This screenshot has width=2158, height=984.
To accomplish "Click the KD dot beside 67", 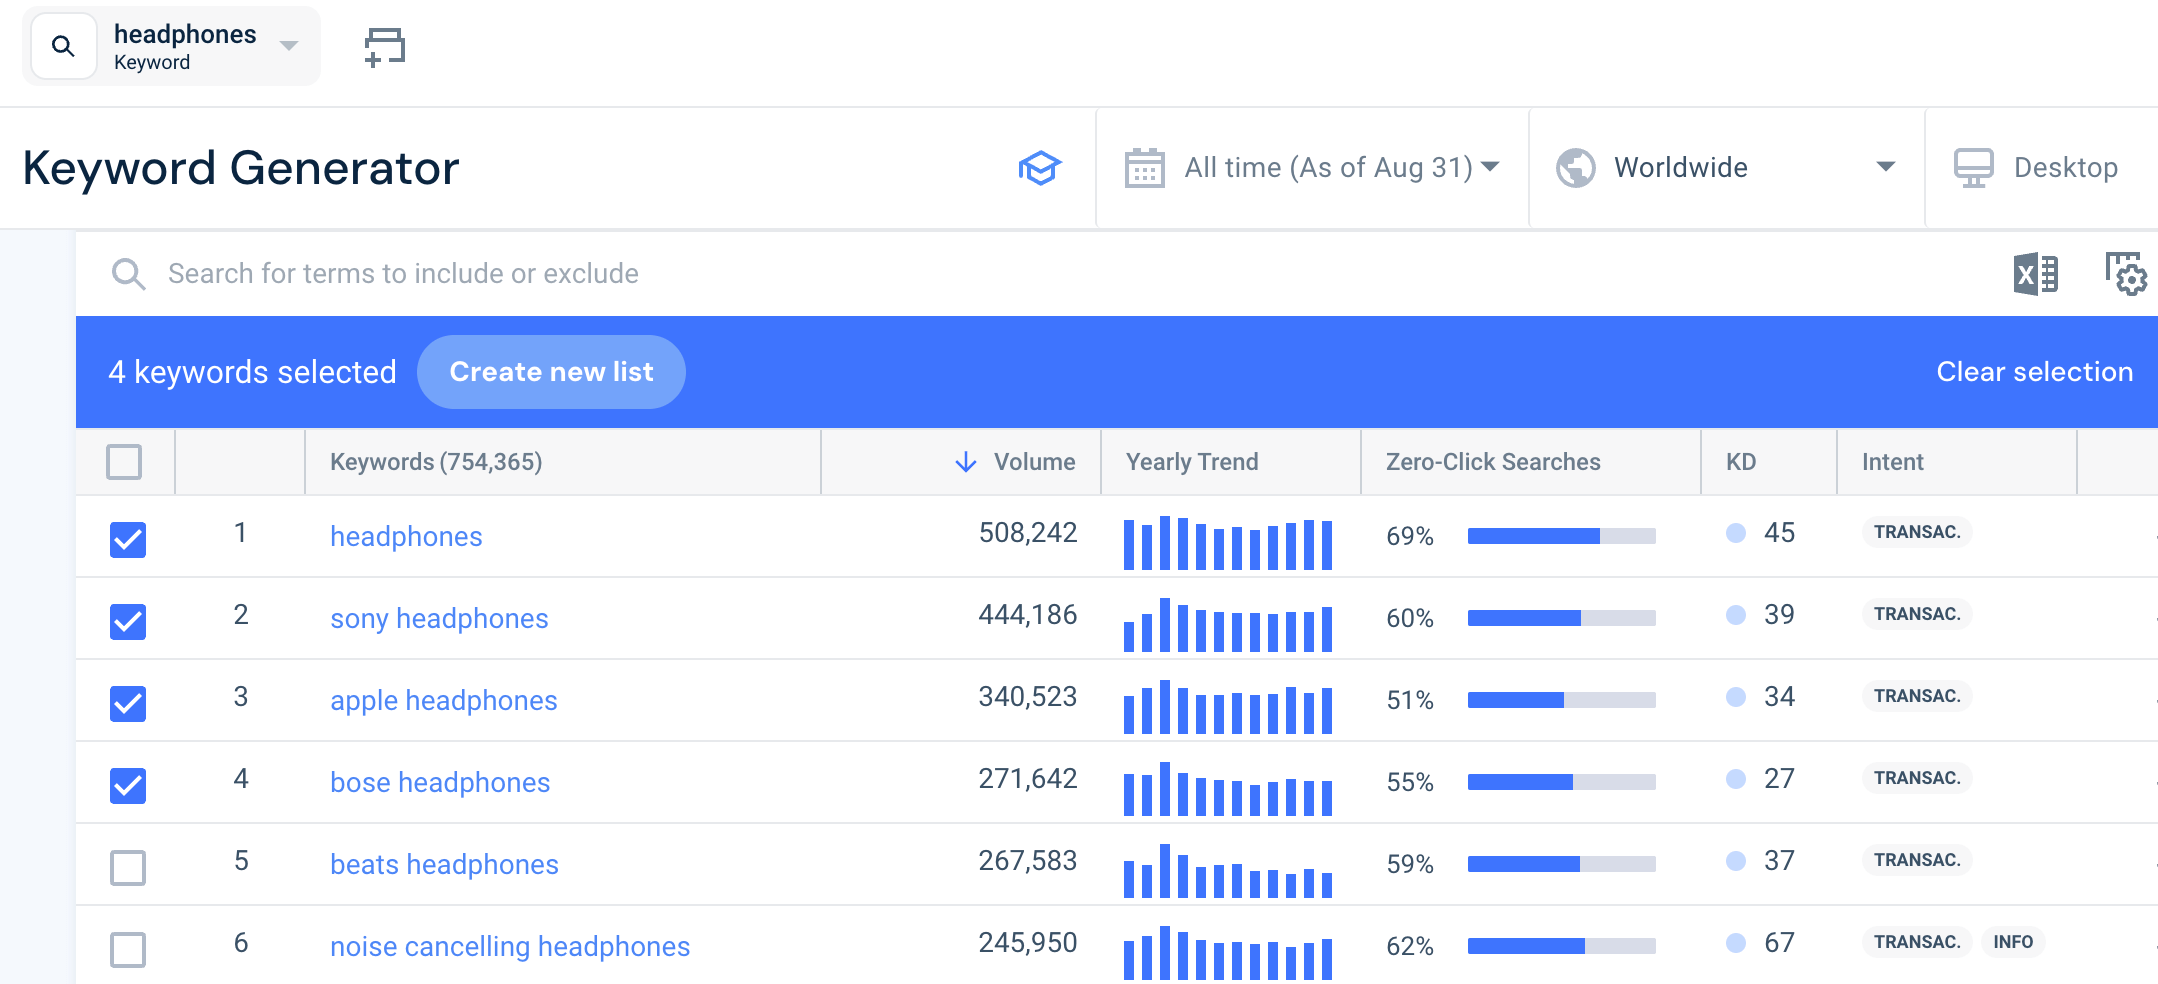I will click(1736, 943).
